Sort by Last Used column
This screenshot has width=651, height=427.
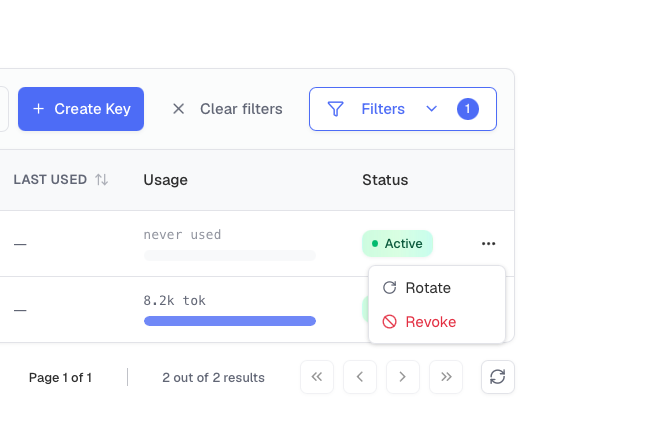tap(61, 179)
